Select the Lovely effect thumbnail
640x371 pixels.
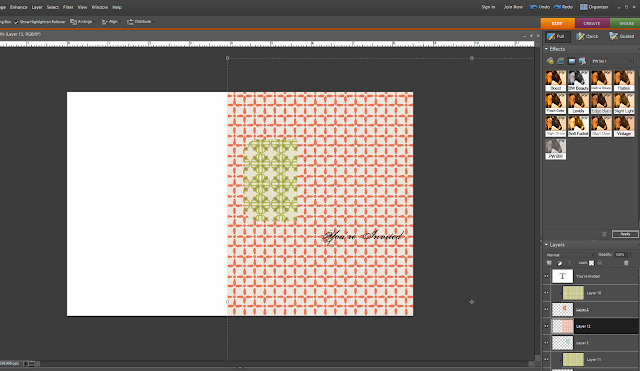pos(578,103)
